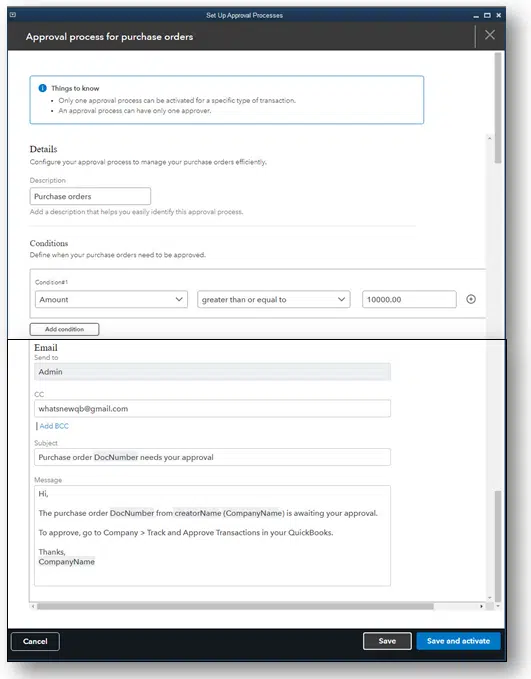Click Save and activate
Screen dimensions: 531x679
coord(458,641)
